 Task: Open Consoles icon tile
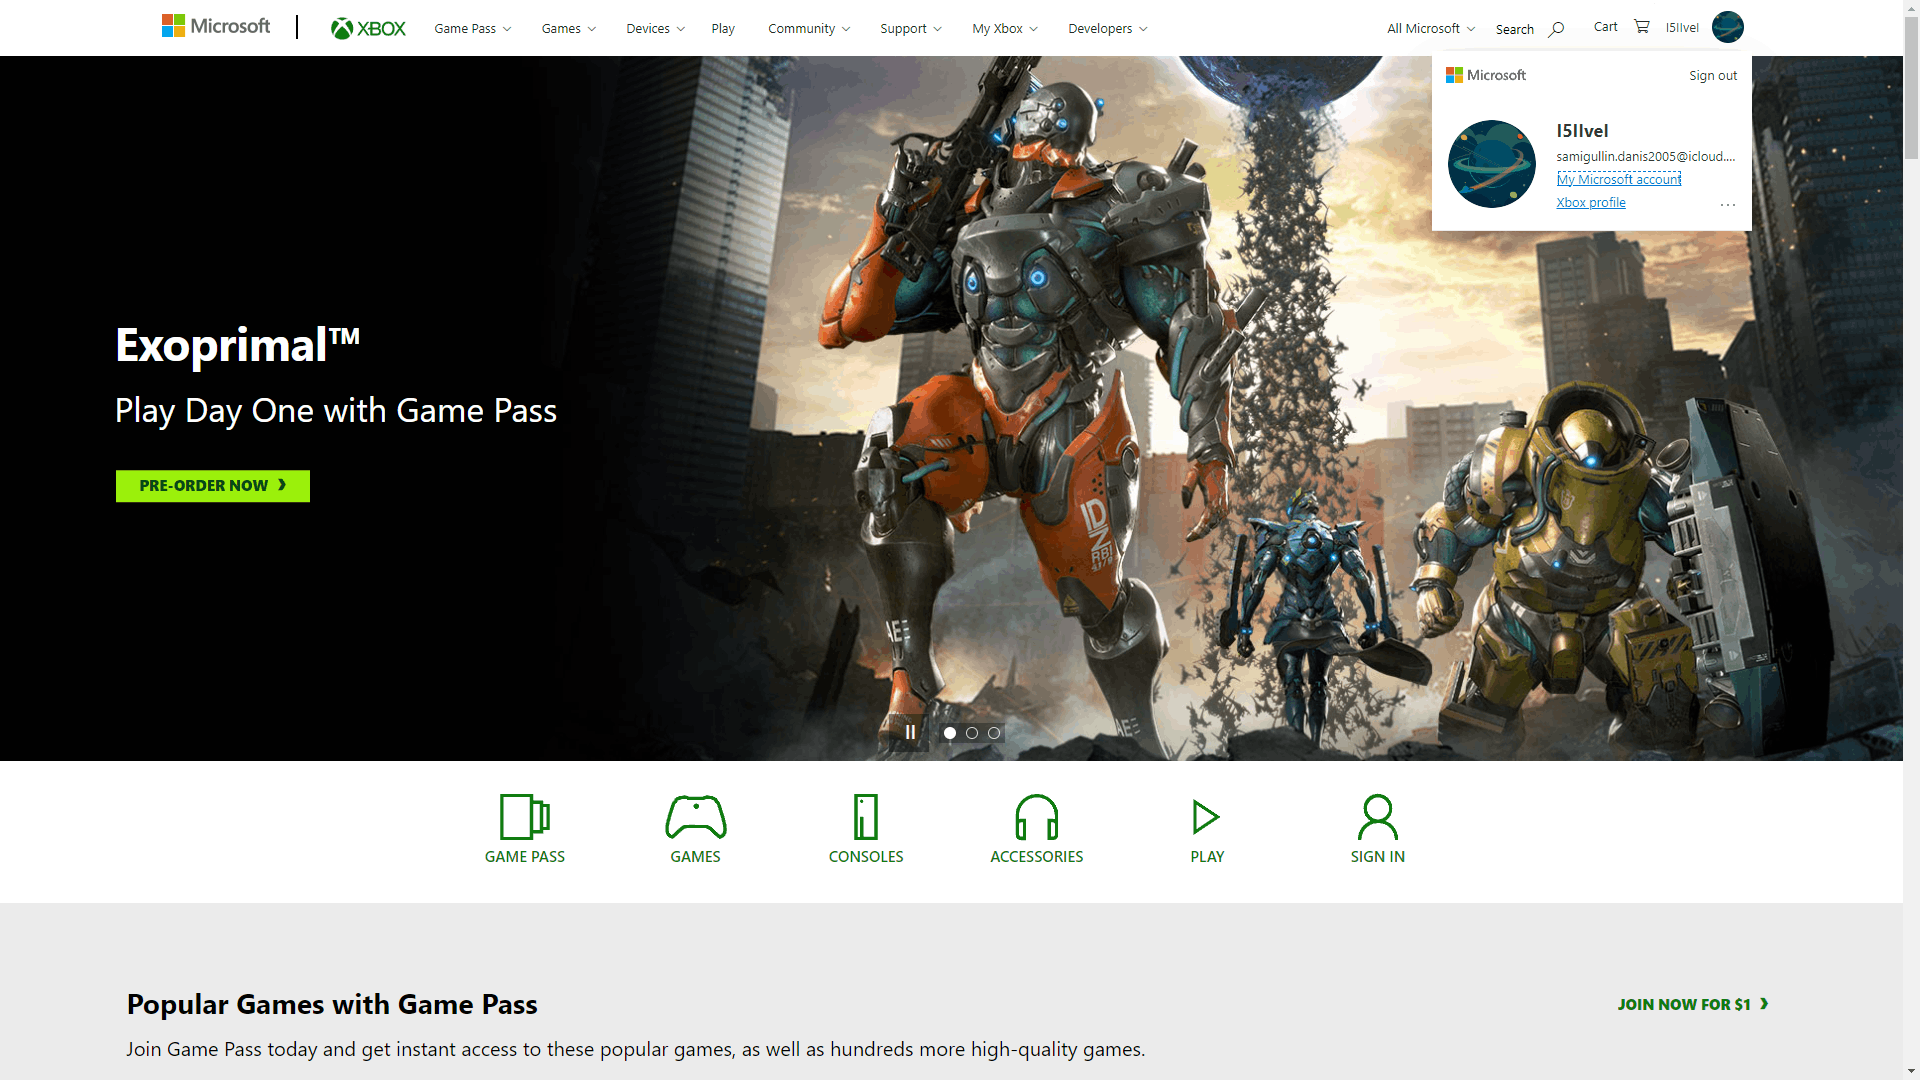pyautogui.click(x=865, y=829)
